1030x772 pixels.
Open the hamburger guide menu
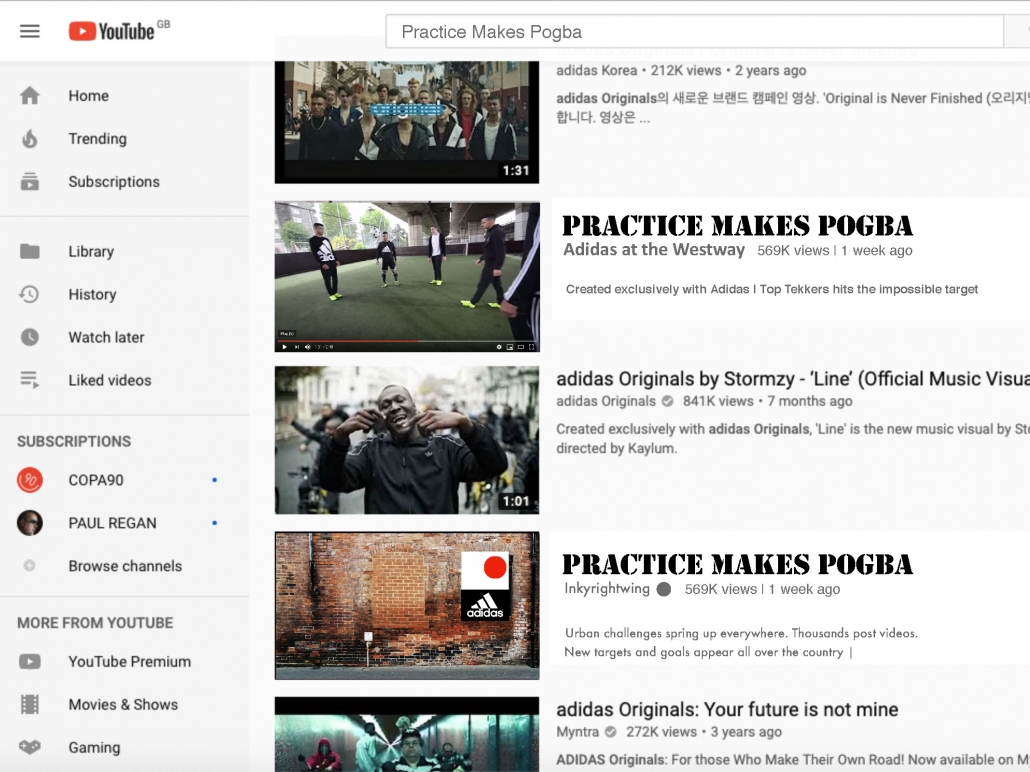click(x=30, y=31)
